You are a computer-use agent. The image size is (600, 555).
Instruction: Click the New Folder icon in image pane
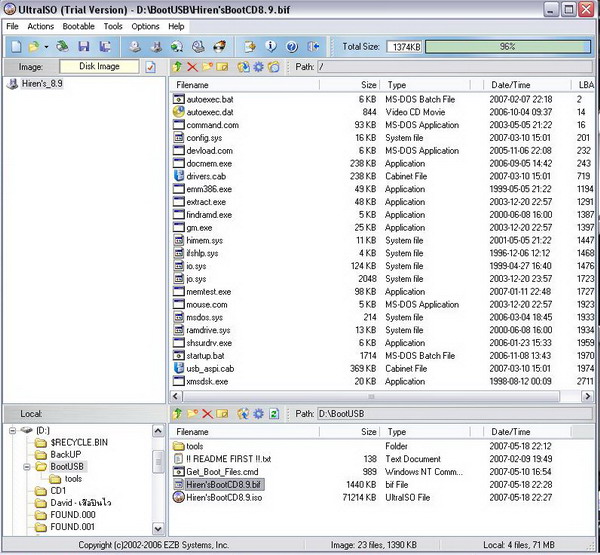[207, 67]
